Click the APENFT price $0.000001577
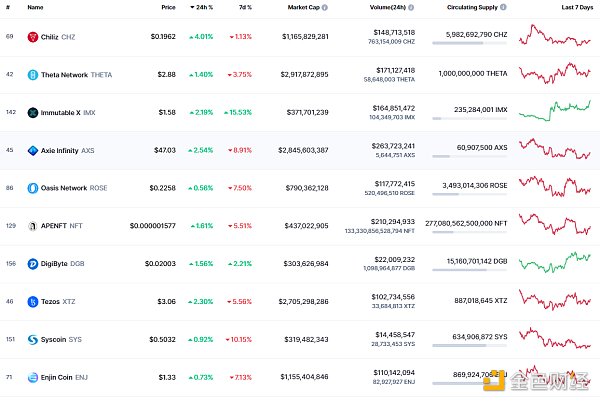 [153, 226]
